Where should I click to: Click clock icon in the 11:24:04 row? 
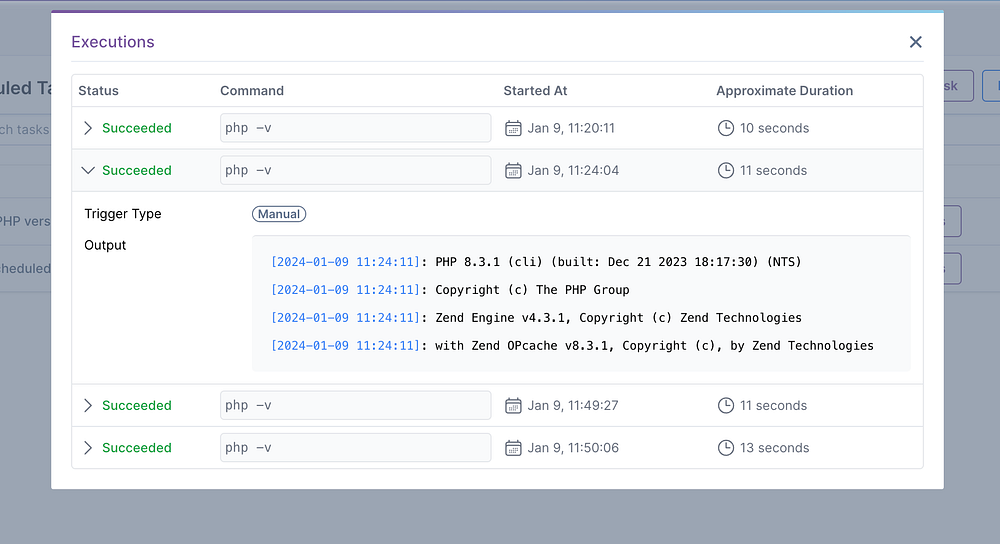(726, 170)
